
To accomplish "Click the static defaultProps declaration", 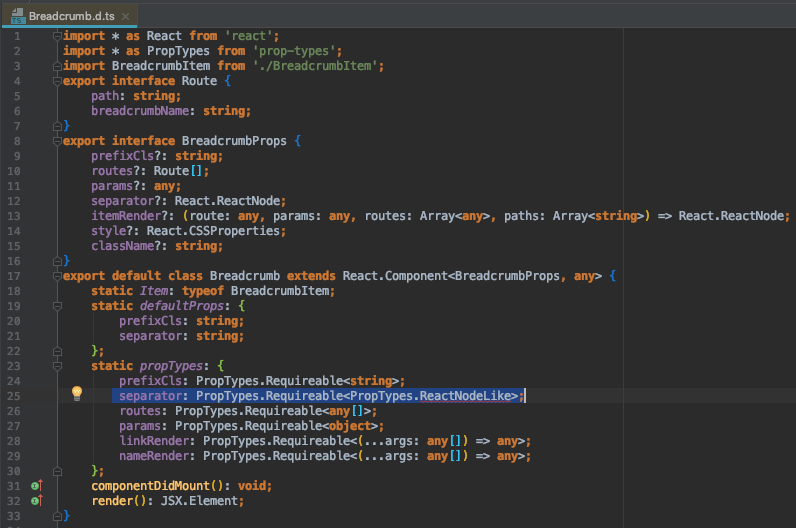I will tap(157, 306).
